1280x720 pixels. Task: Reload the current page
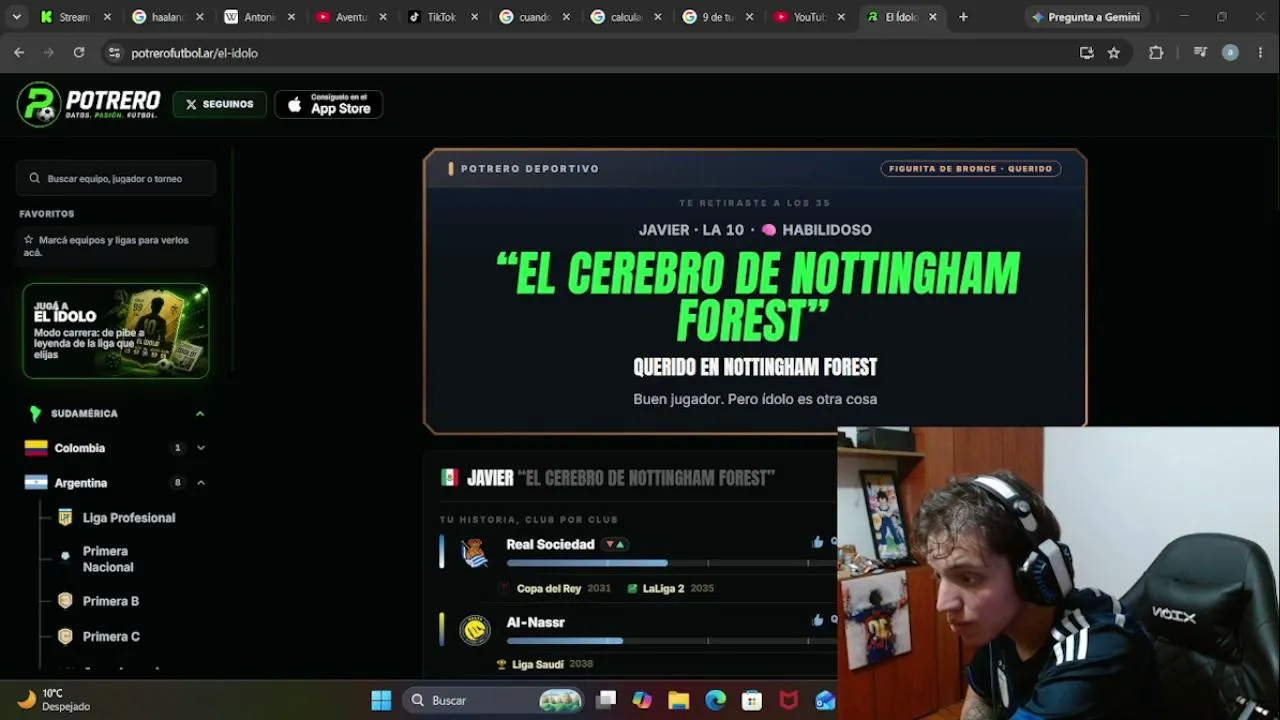[79, 53]
